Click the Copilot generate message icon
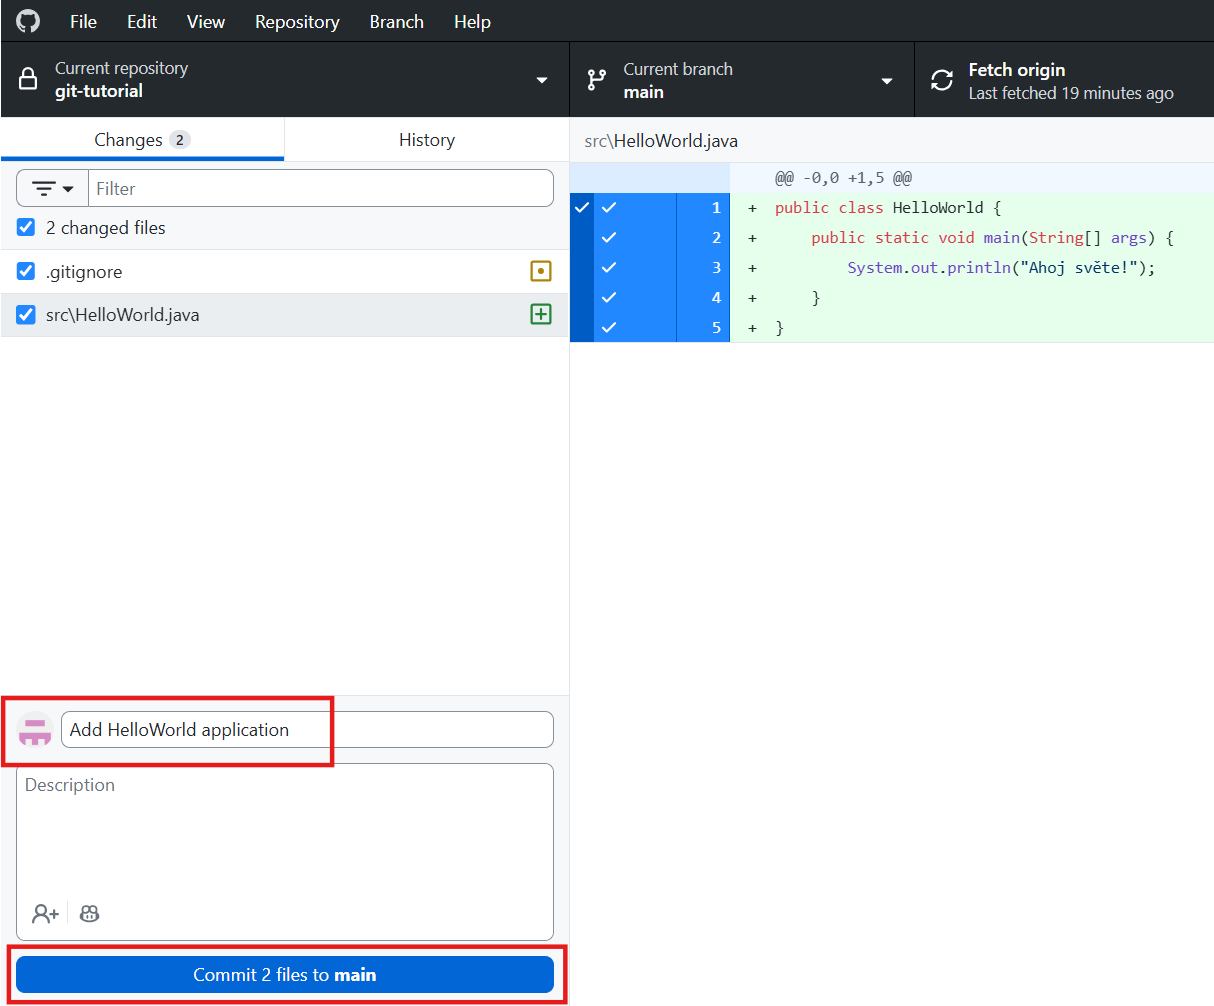1214x1006 pixels. (89, 913)
